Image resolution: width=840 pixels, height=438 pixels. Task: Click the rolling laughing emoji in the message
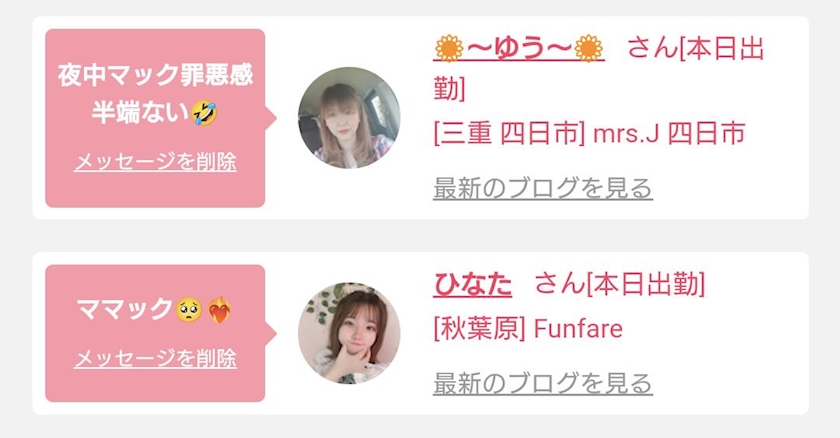tap(205, 113)
